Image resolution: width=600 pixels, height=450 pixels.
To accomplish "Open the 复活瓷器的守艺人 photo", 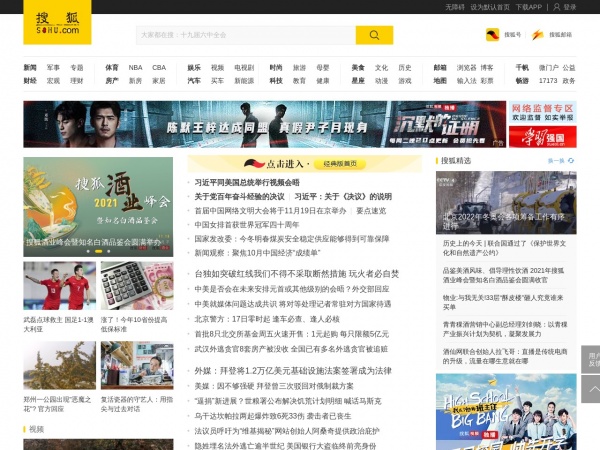I will (x=137, y=365).
